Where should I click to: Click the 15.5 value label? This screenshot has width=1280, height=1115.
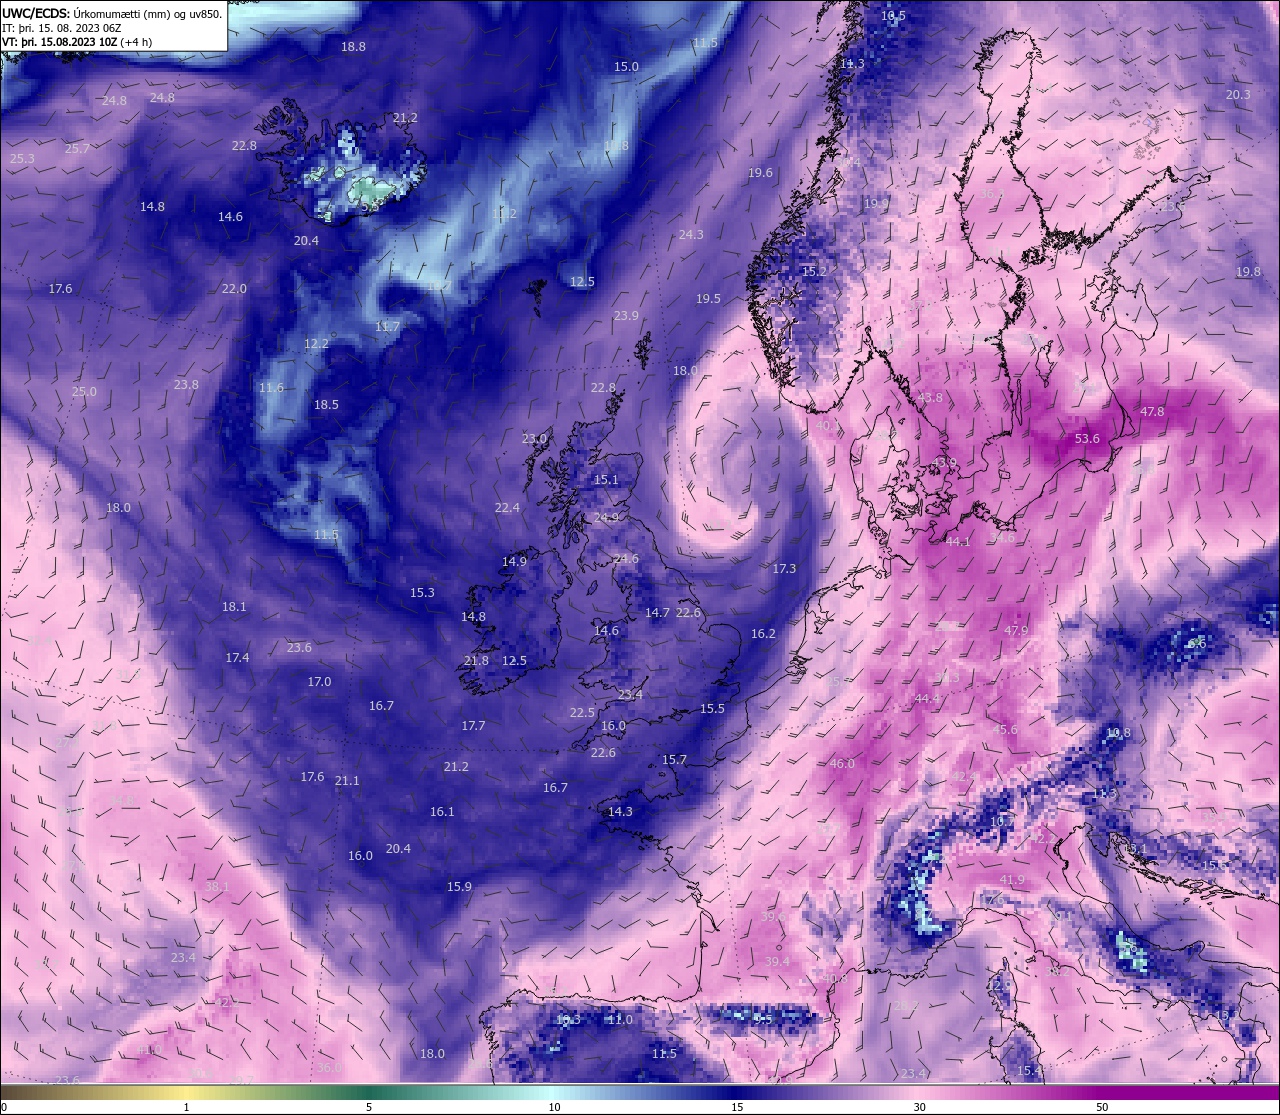pyautogui.click(x=712, y=709)
